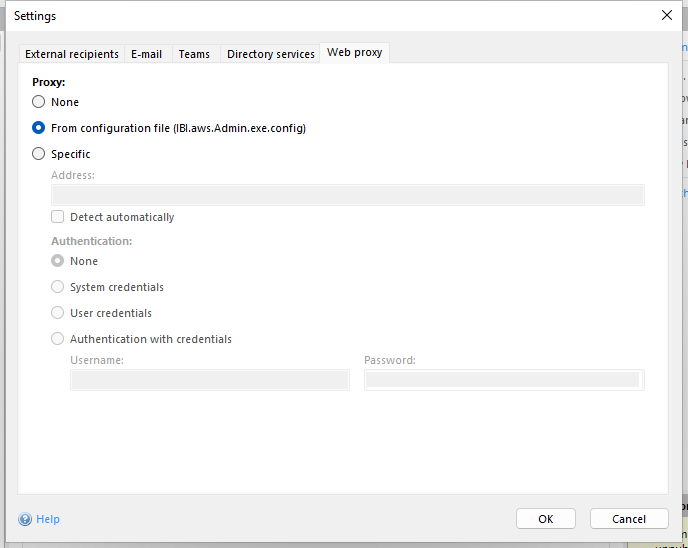Choose System credentials authentication
The image size is (688, 548).
(58, 287)
